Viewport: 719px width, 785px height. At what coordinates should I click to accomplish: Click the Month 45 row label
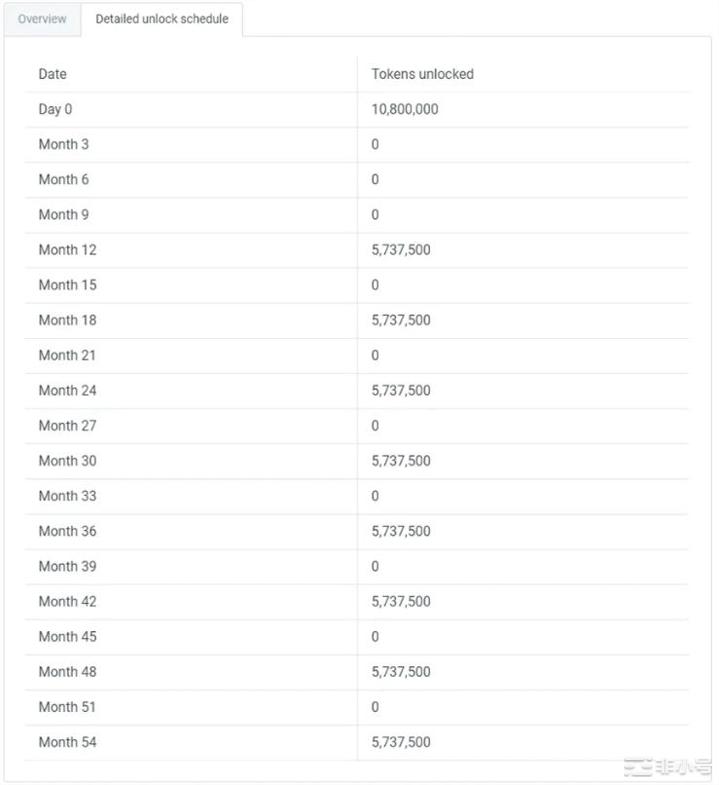pos(67,636)
